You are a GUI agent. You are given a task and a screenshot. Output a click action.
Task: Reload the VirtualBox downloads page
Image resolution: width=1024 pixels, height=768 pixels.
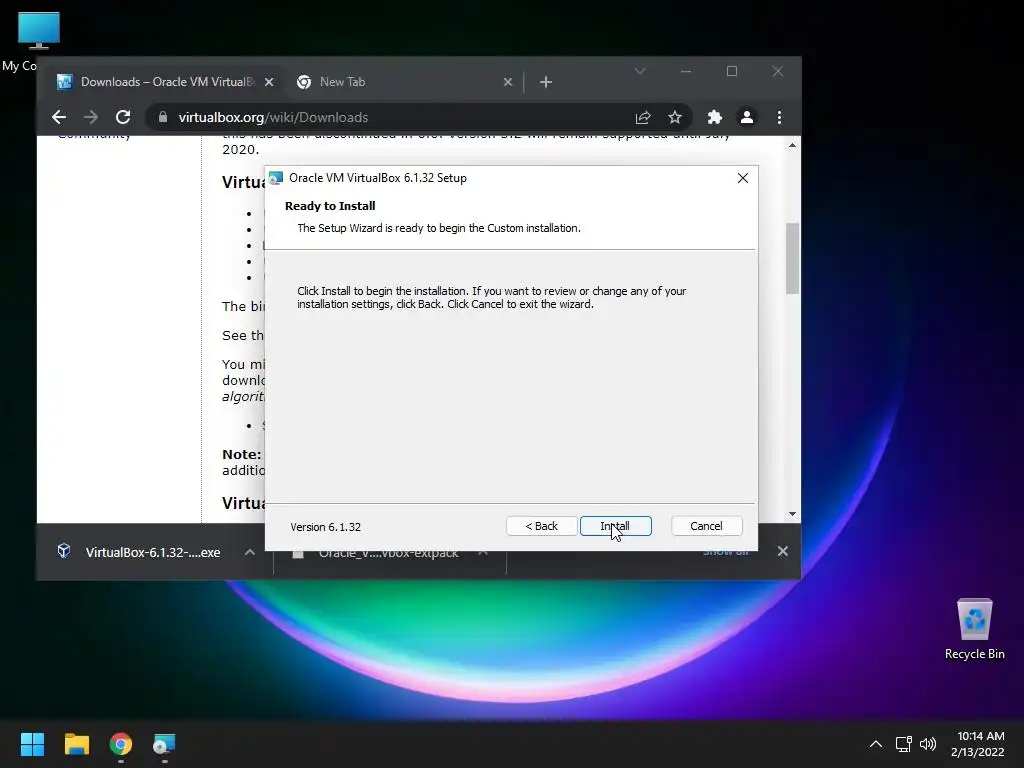pyautogui.click(x=123, y=118)
